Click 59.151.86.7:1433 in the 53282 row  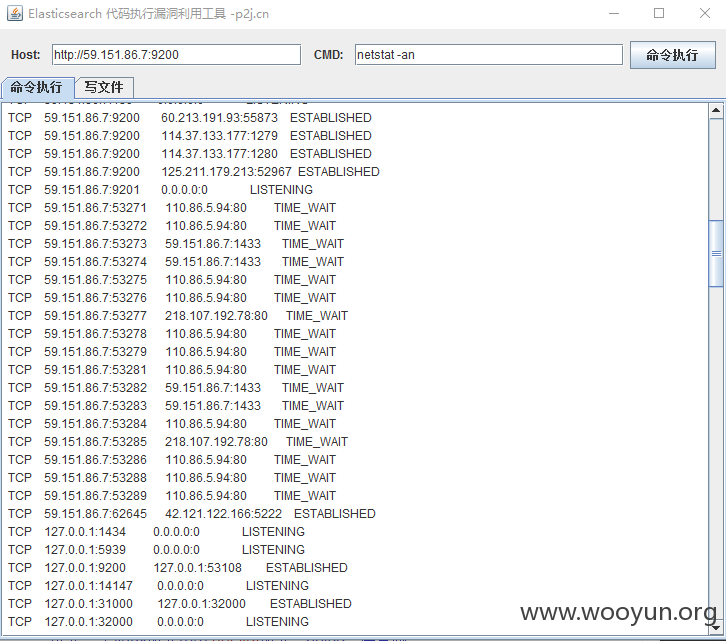[213, 388]
